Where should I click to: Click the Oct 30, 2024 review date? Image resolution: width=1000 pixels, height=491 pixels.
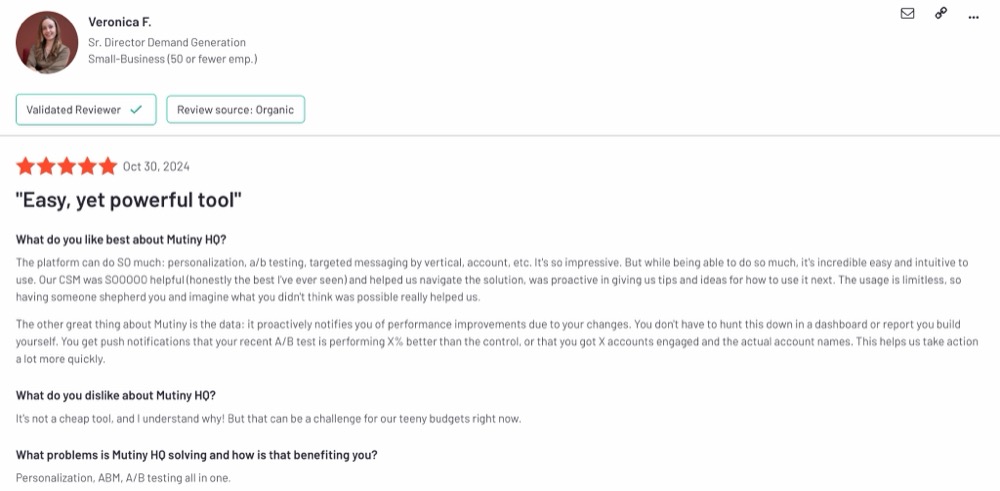click(x=156, y=166)
